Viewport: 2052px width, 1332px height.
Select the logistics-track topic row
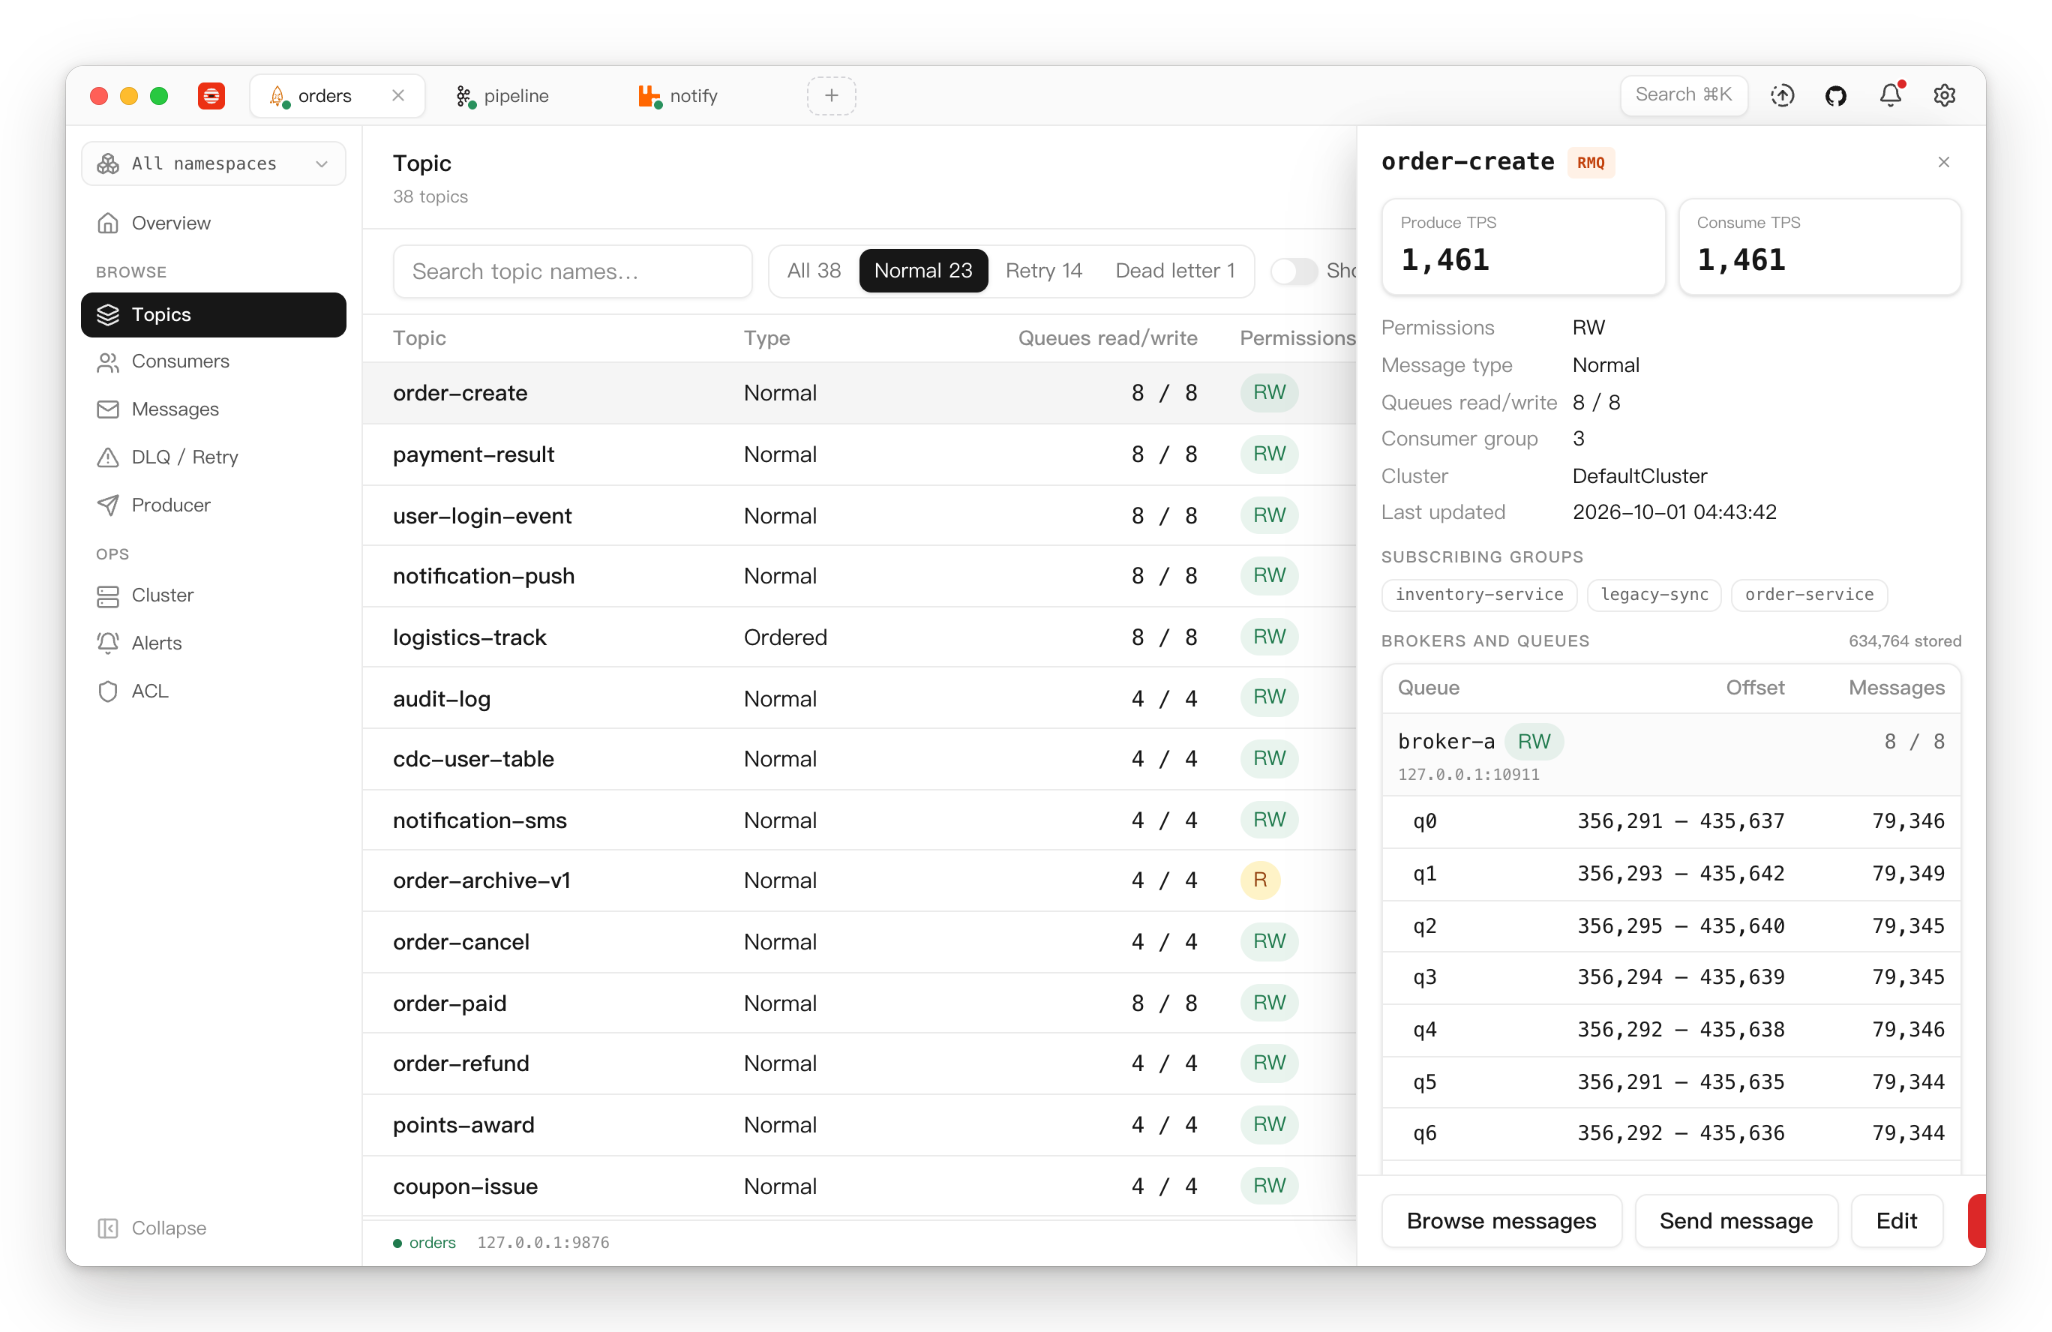[x=860, y=637]
